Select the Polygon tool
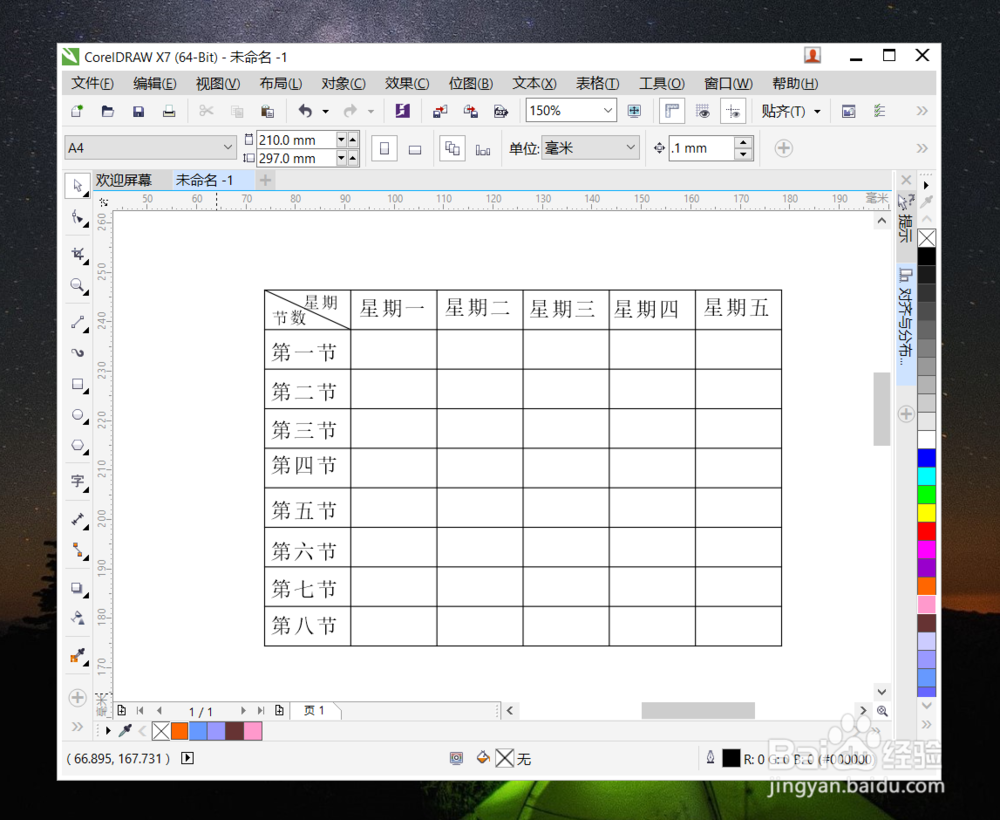 coord(77,445)
